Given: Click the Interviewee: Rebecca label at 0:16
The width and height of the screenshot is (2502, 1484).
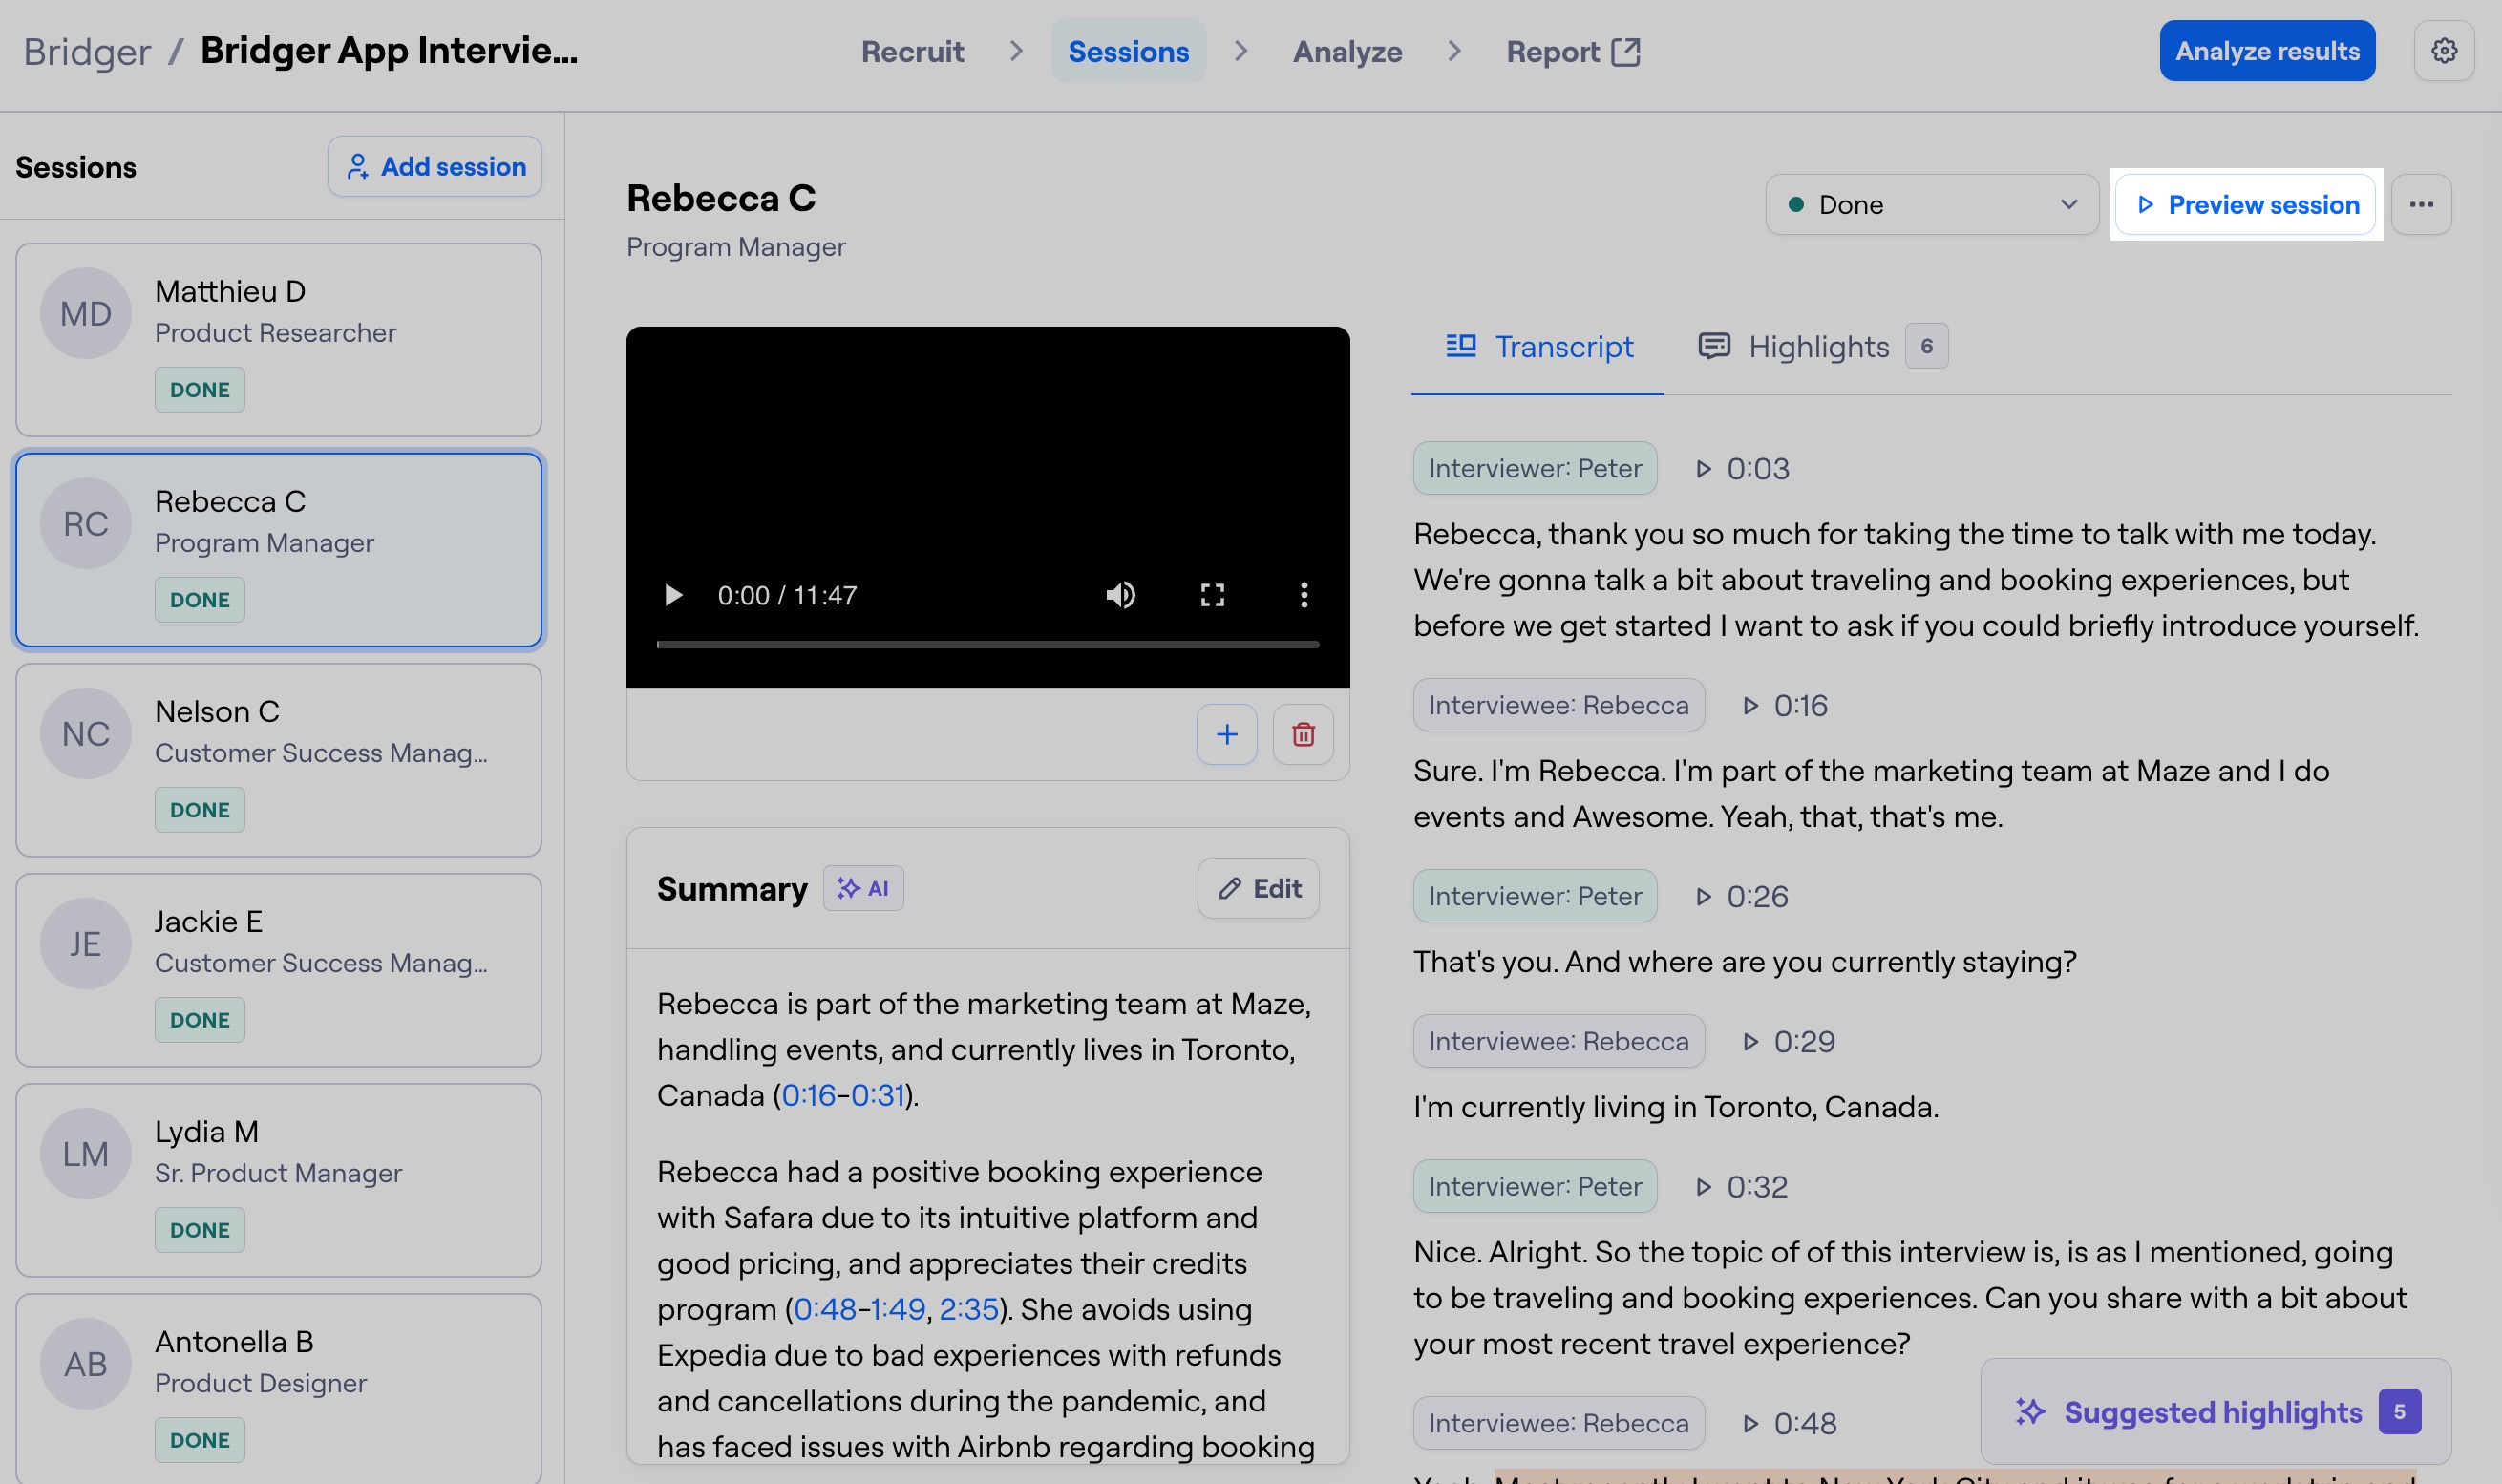Looking at the screenshot, I should 1559,706.
